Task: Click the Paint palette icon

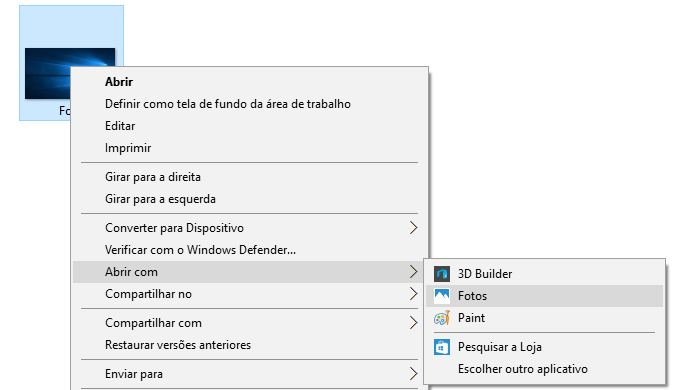Action: (x=441, y=318)
